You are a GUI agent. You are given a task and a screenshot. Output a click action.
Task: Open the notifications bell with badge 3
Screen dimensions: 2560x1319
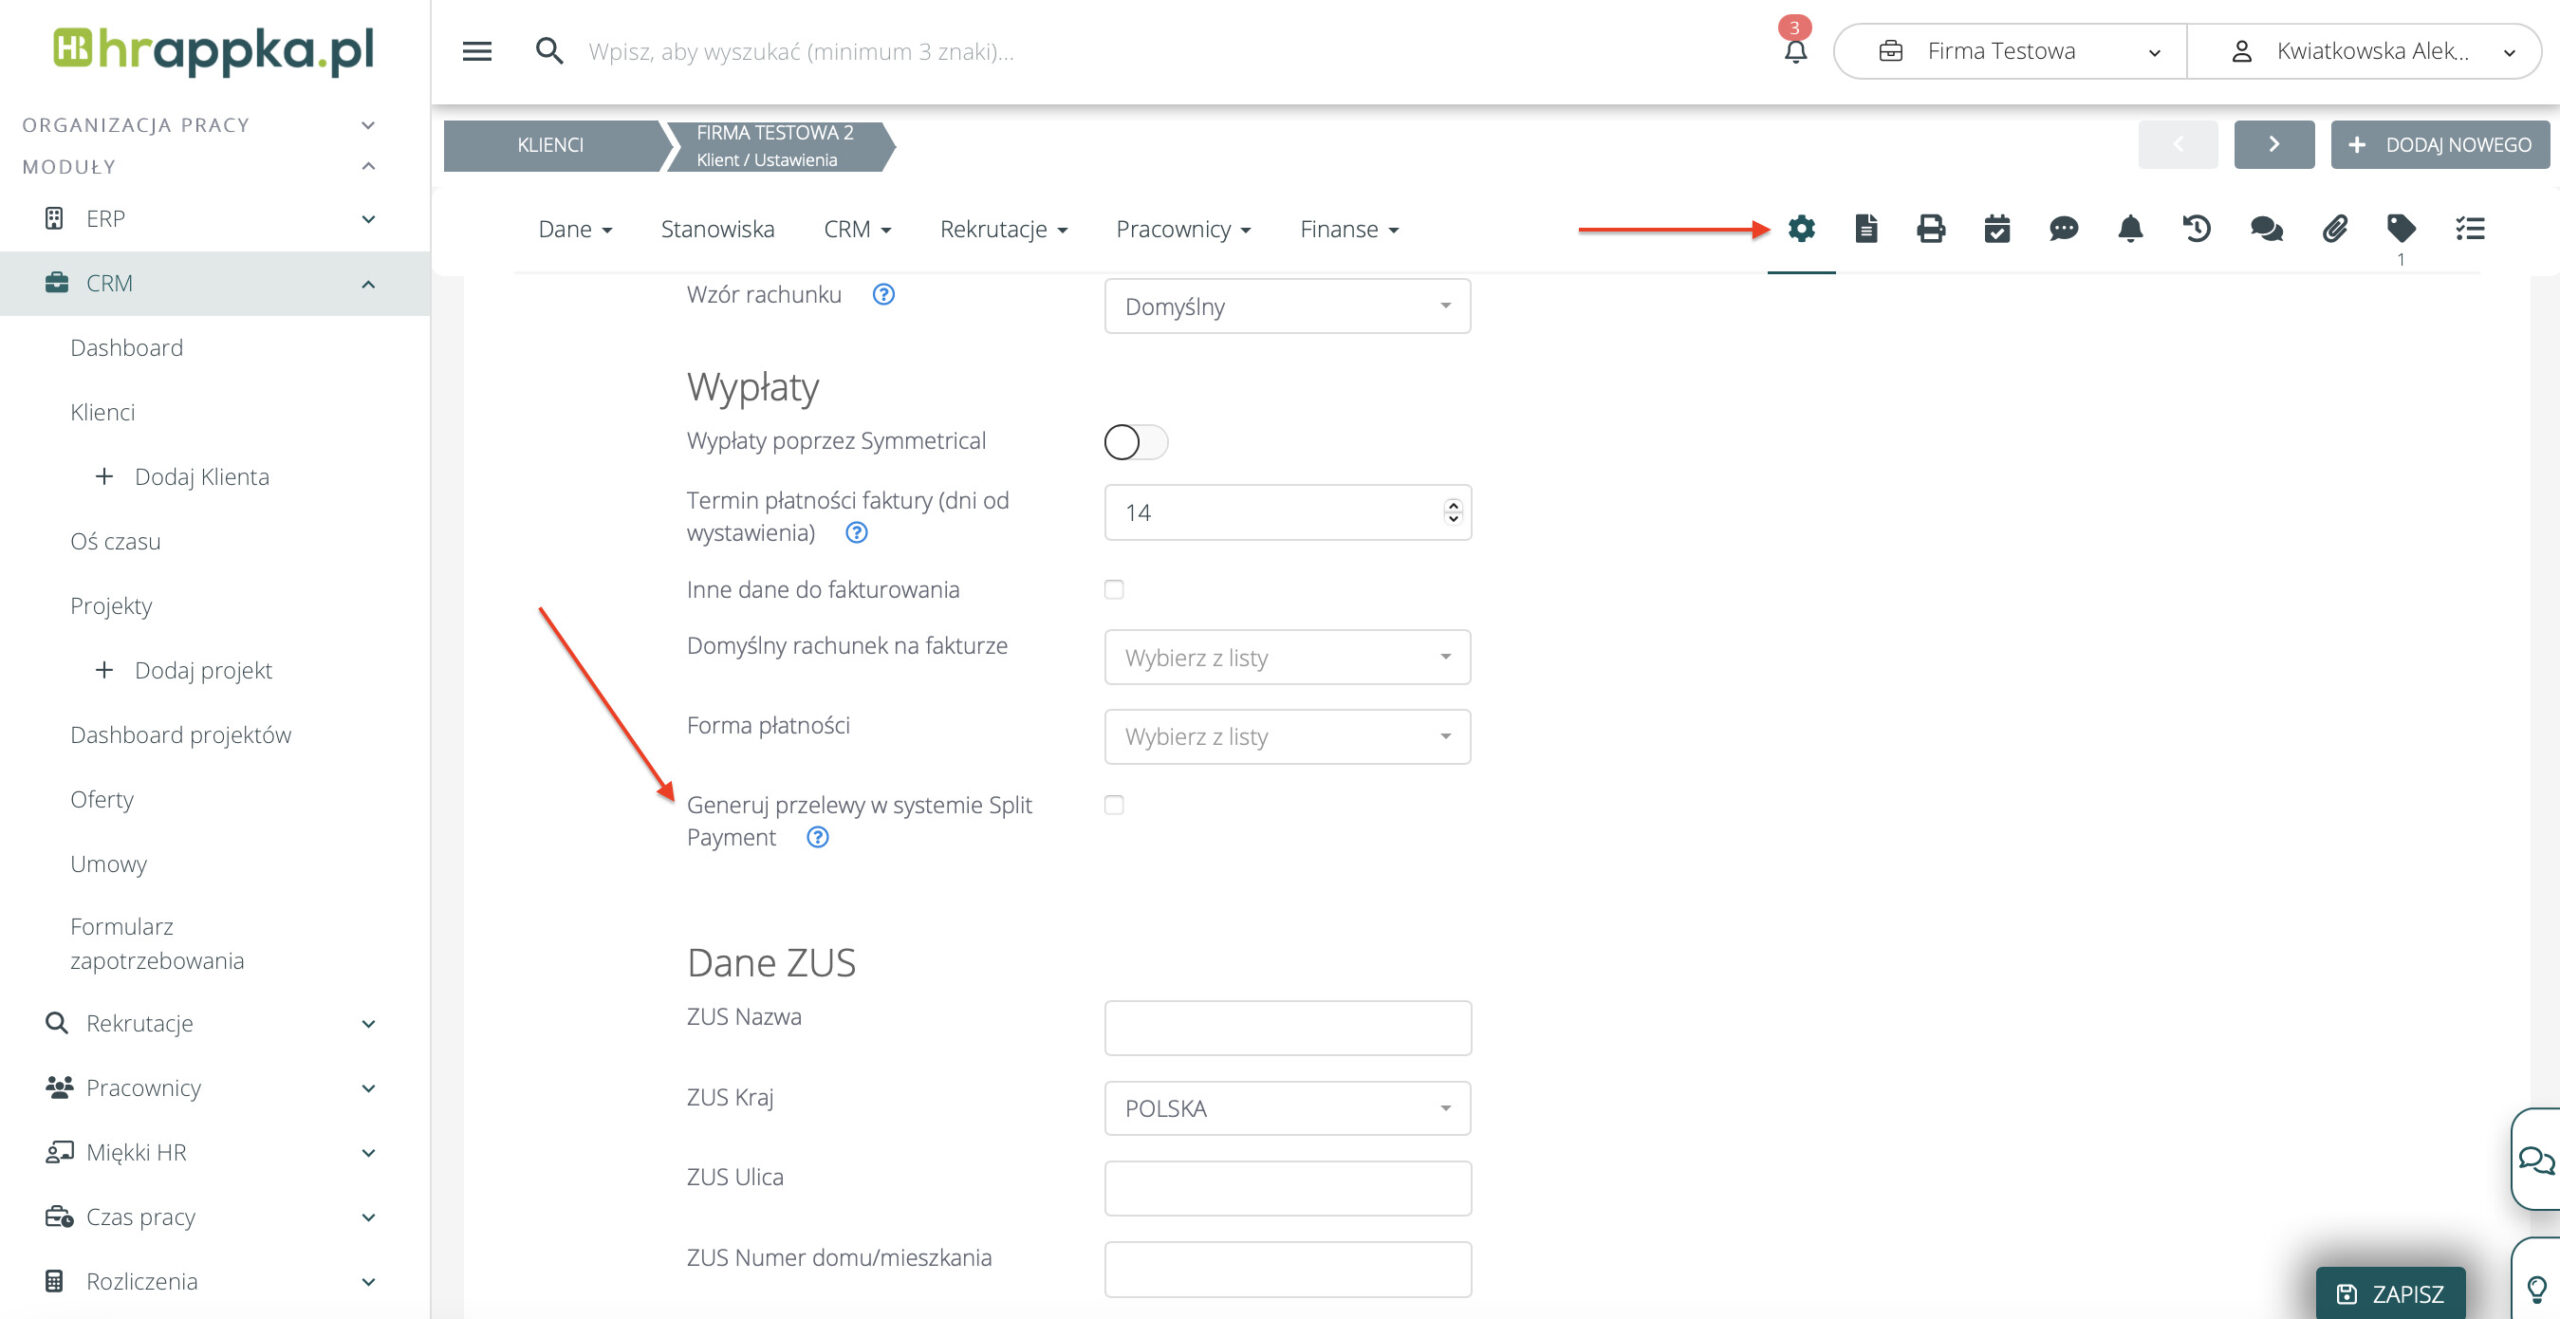point(1795,49)
